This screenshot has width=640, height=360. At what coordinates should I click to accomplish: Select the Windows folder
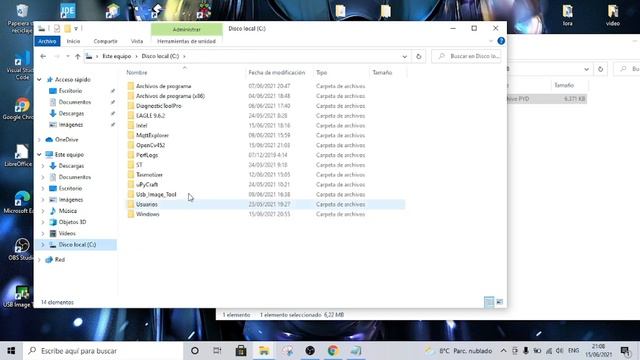tap(148, 214)
